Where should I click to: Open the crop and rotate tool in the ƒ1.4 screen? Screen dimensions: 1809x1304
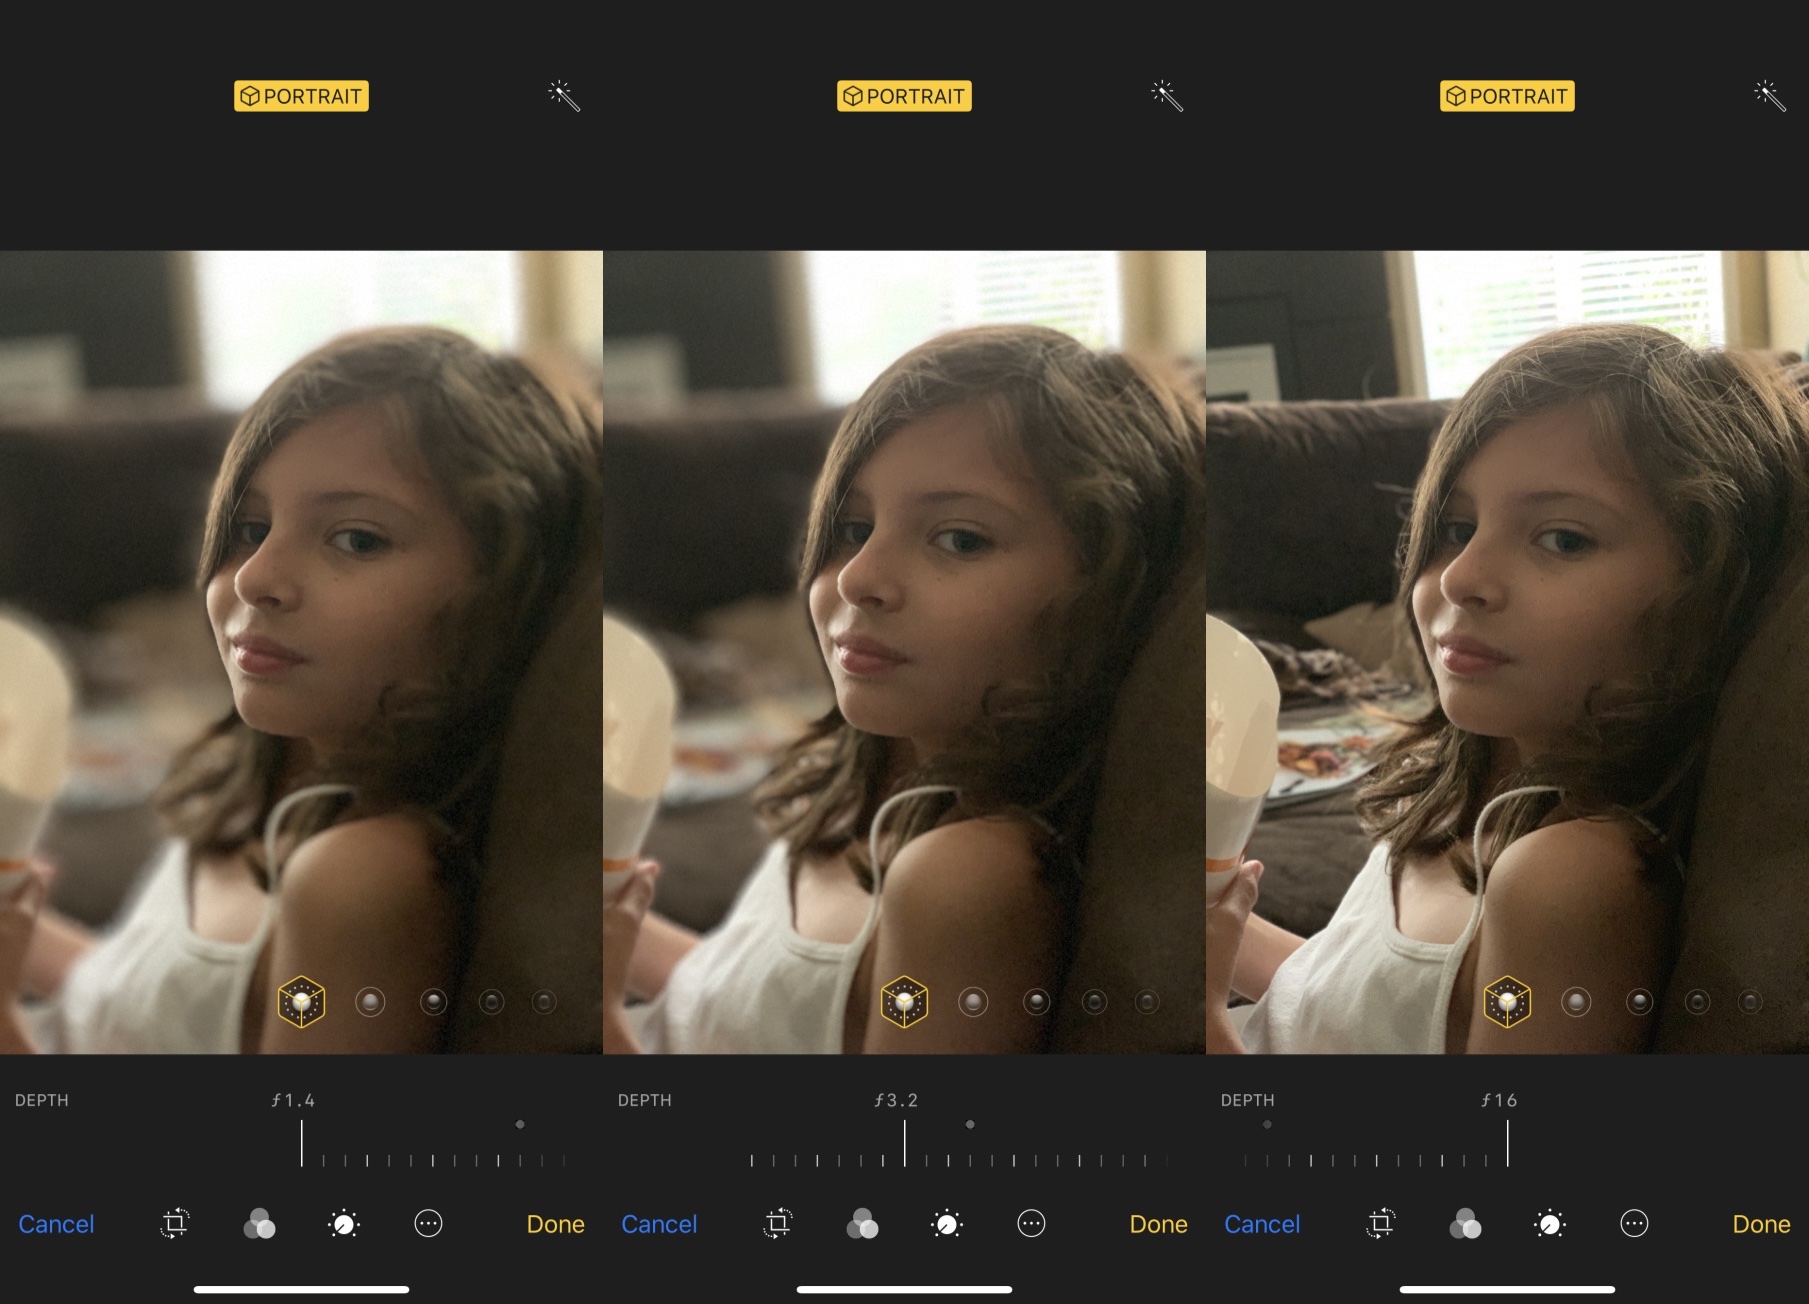[x=175, y=1223]
